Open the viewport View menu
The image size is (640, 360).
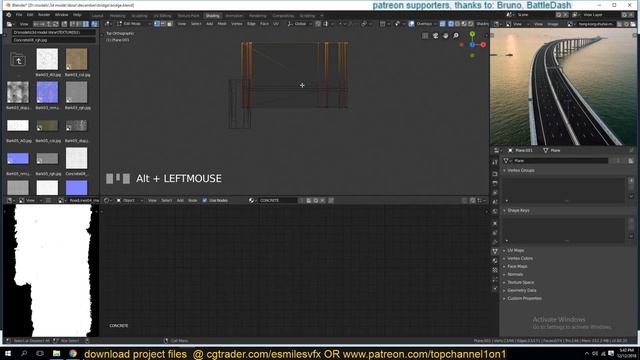point(182,24)
